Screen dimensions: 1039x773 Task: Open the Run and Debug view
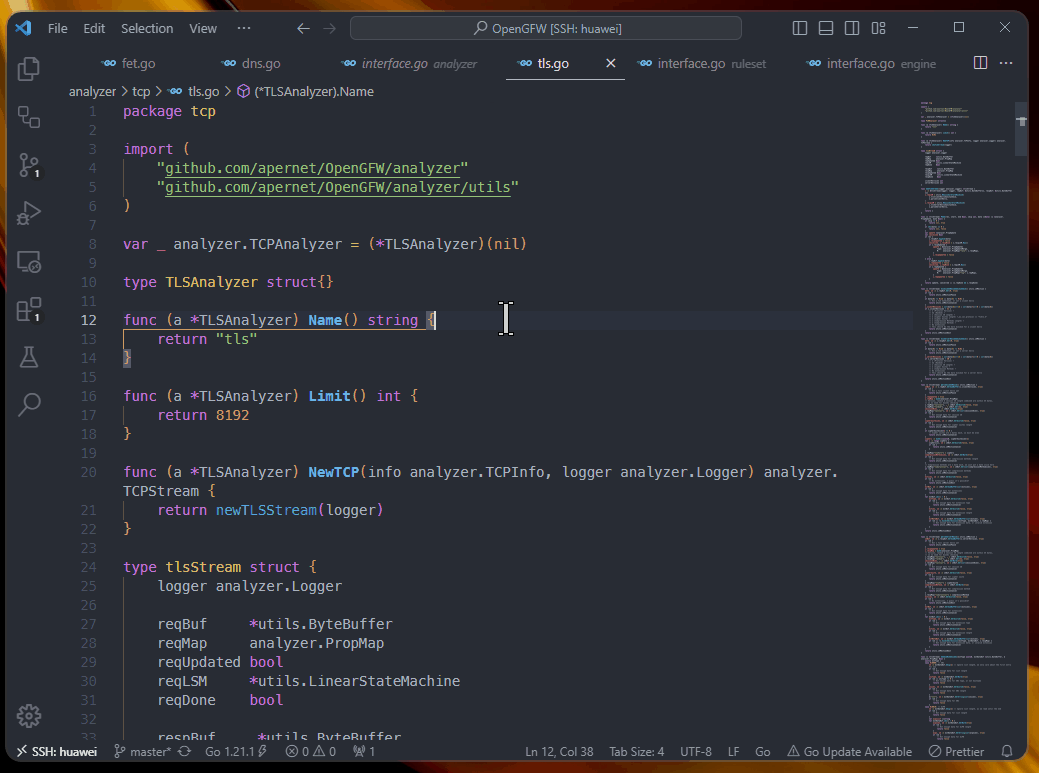(29, 213)
